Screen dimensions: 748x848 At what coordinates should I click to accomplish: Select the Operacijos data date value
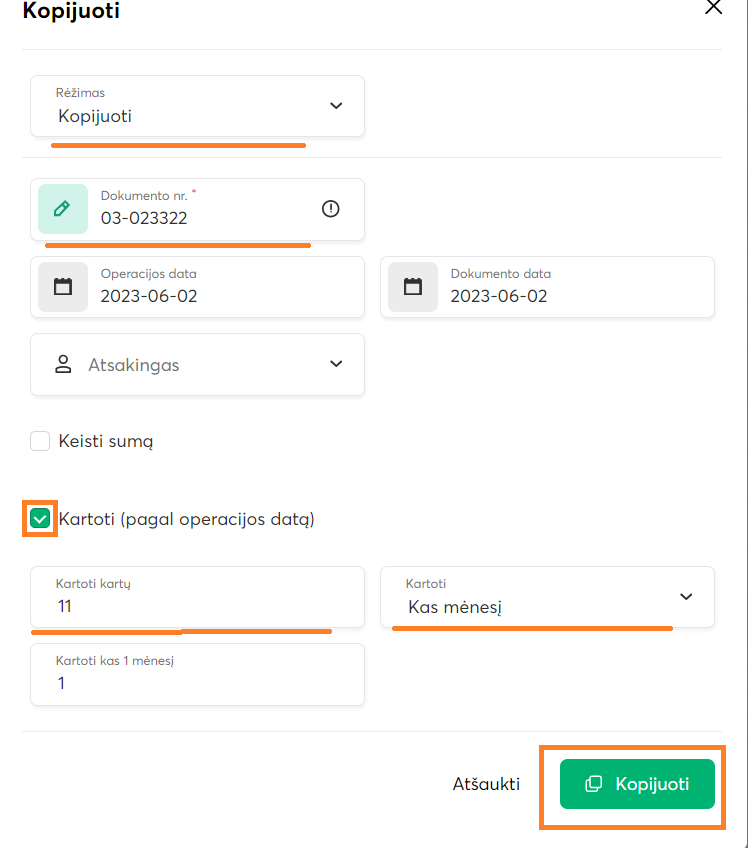tap(149, 296)
